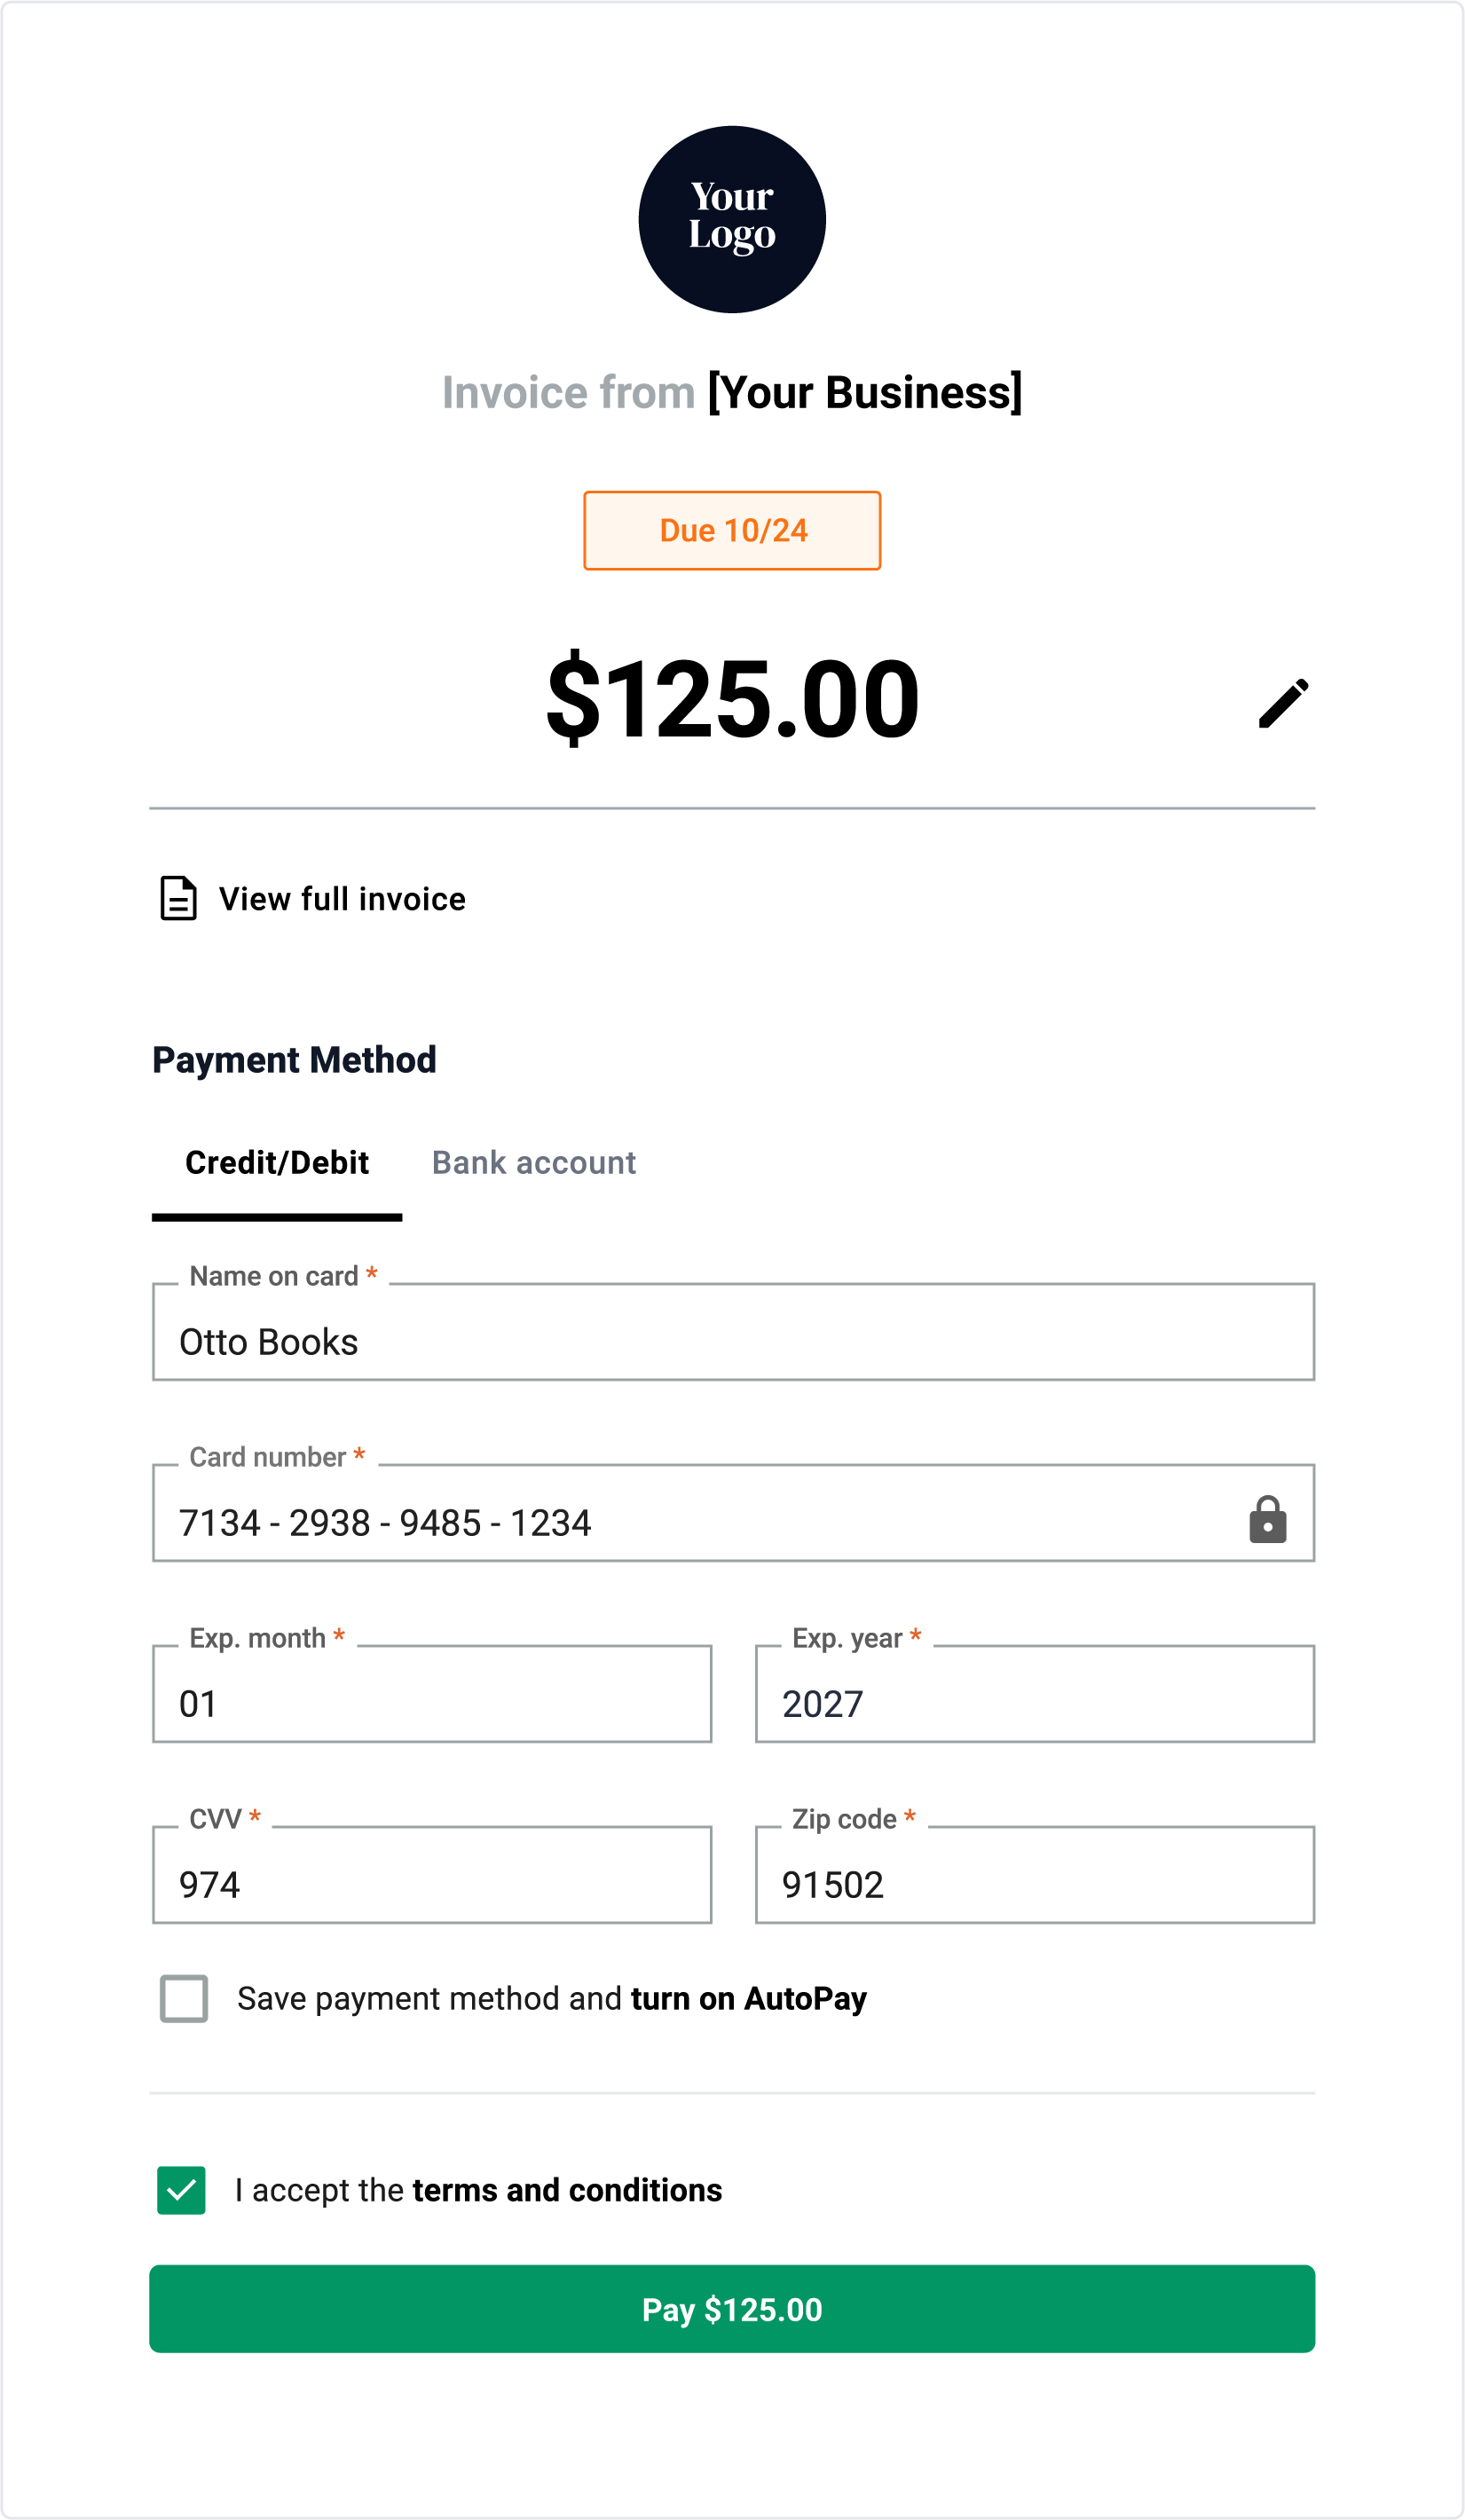Screen dimensions: 1465x2520
Task: Click the $125.00 amount text
Action: 732,700
